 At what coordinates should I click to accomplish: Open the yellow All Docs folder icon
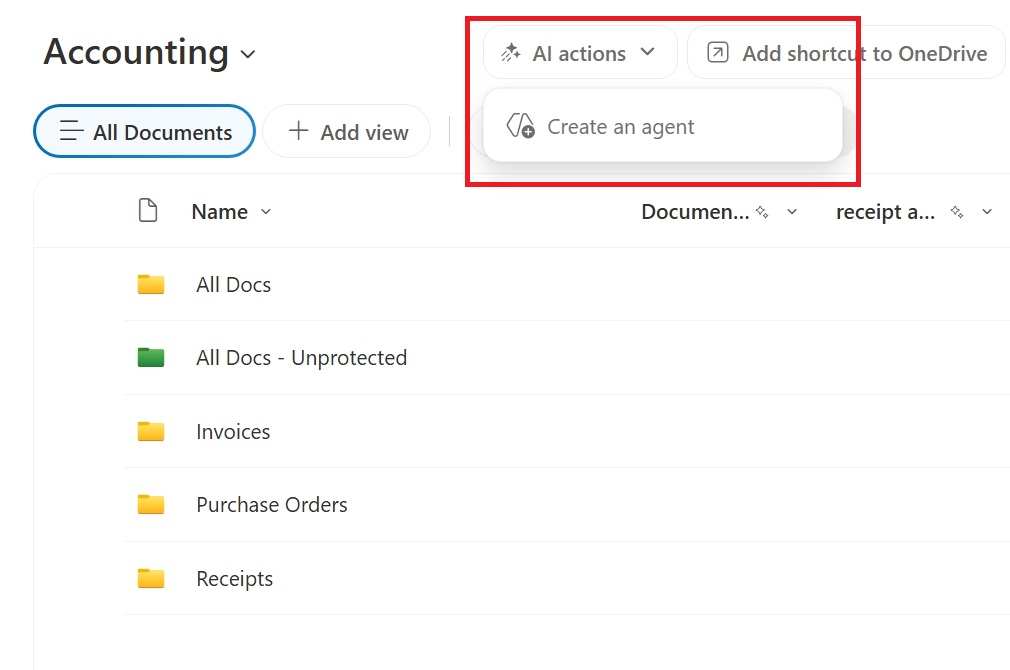pos(150,284)
